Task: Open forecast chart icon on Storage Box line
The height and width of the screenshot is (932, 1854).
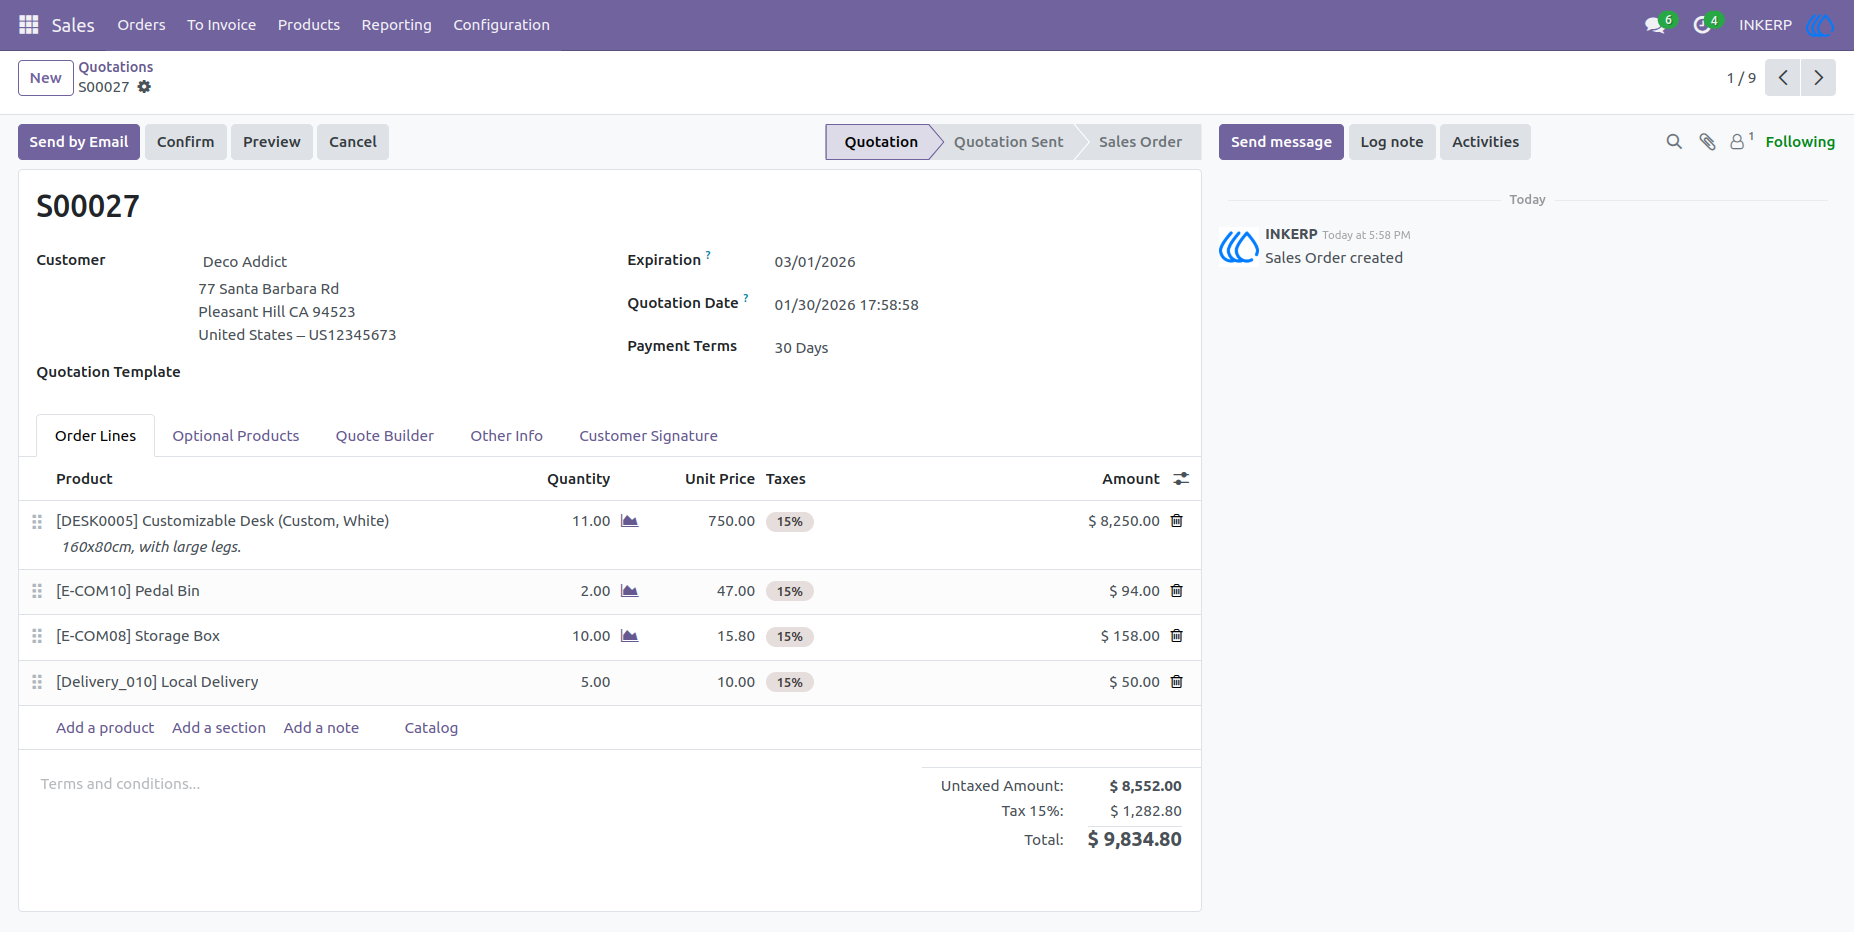Action: (x=629, y=636)
